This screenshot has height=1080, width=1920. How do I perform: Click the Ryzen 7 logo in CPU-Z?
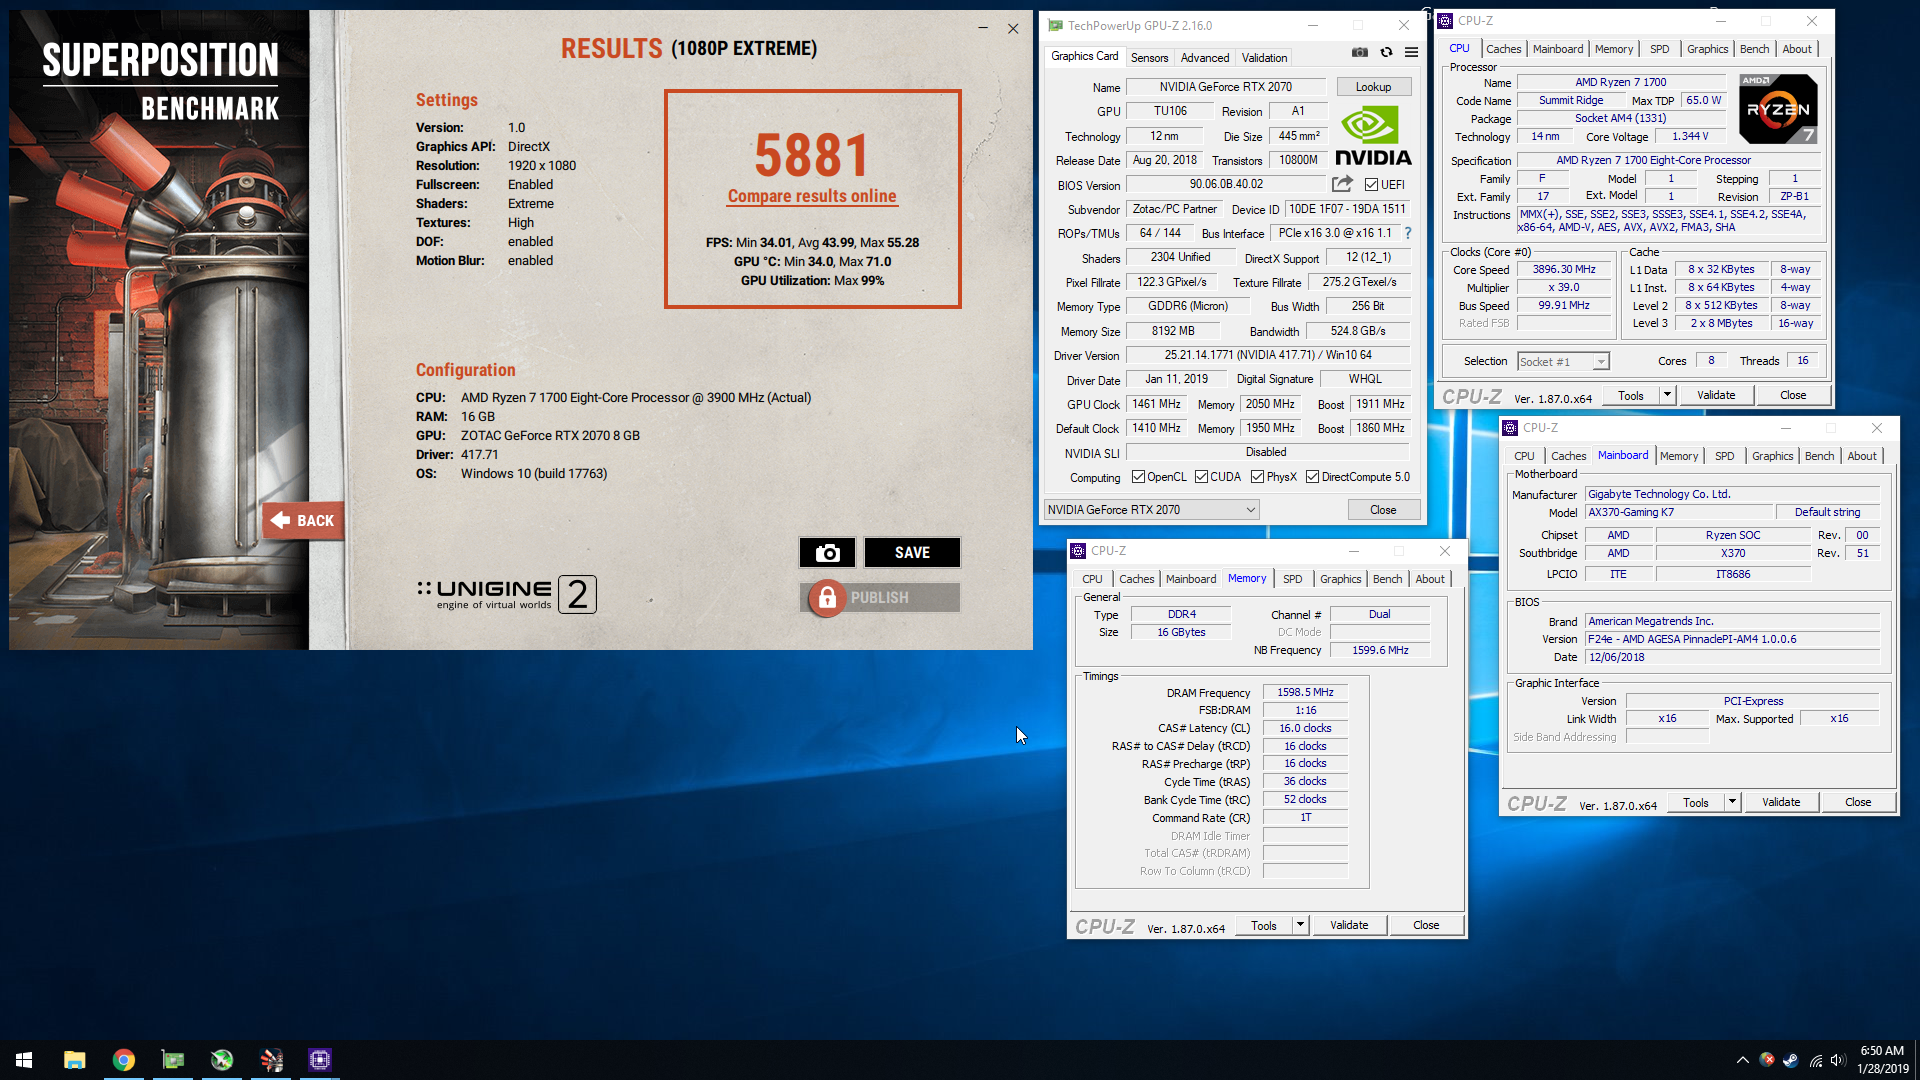tap(1778, 109)
